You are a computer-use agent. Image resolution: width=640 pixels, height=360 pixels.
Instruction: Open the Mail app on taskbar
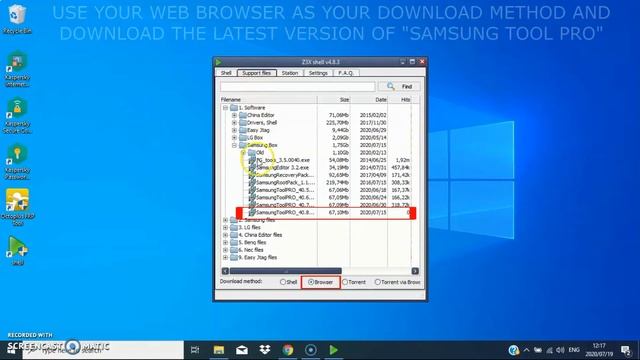pyautogui.click(x=242, y=350)
